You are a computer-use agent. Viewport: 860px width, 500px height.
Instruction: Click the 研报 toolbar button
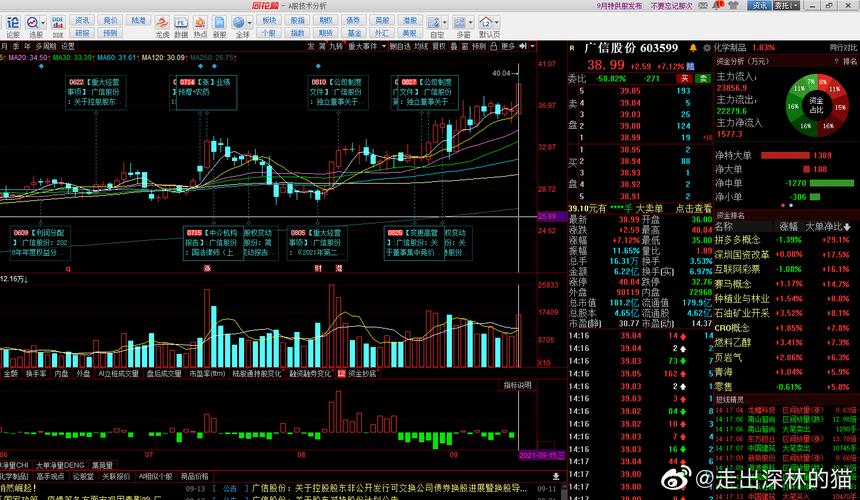coord(82,33)
